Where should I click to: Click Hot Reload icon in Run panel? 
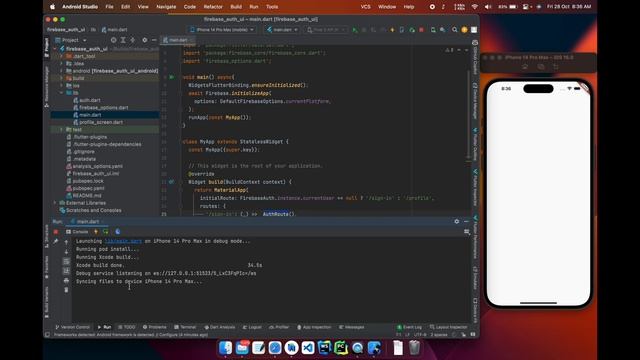96,232
